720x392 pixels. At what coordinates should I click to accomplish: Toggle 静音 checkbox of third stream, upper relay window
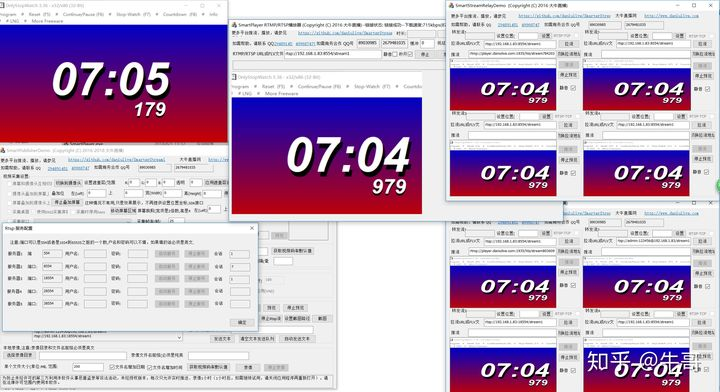(573, 173)
